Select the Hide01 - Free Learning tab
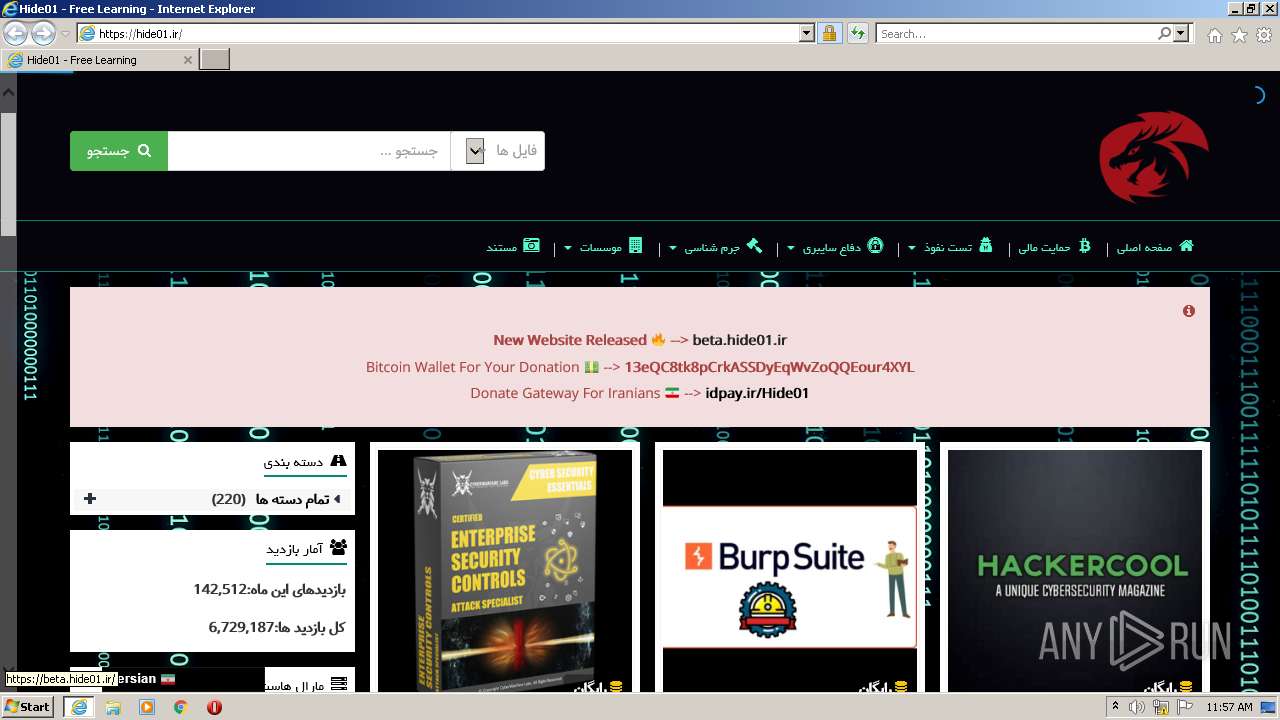The height and width of the screenshot is (720, 1280). click(x=99, y=60)
